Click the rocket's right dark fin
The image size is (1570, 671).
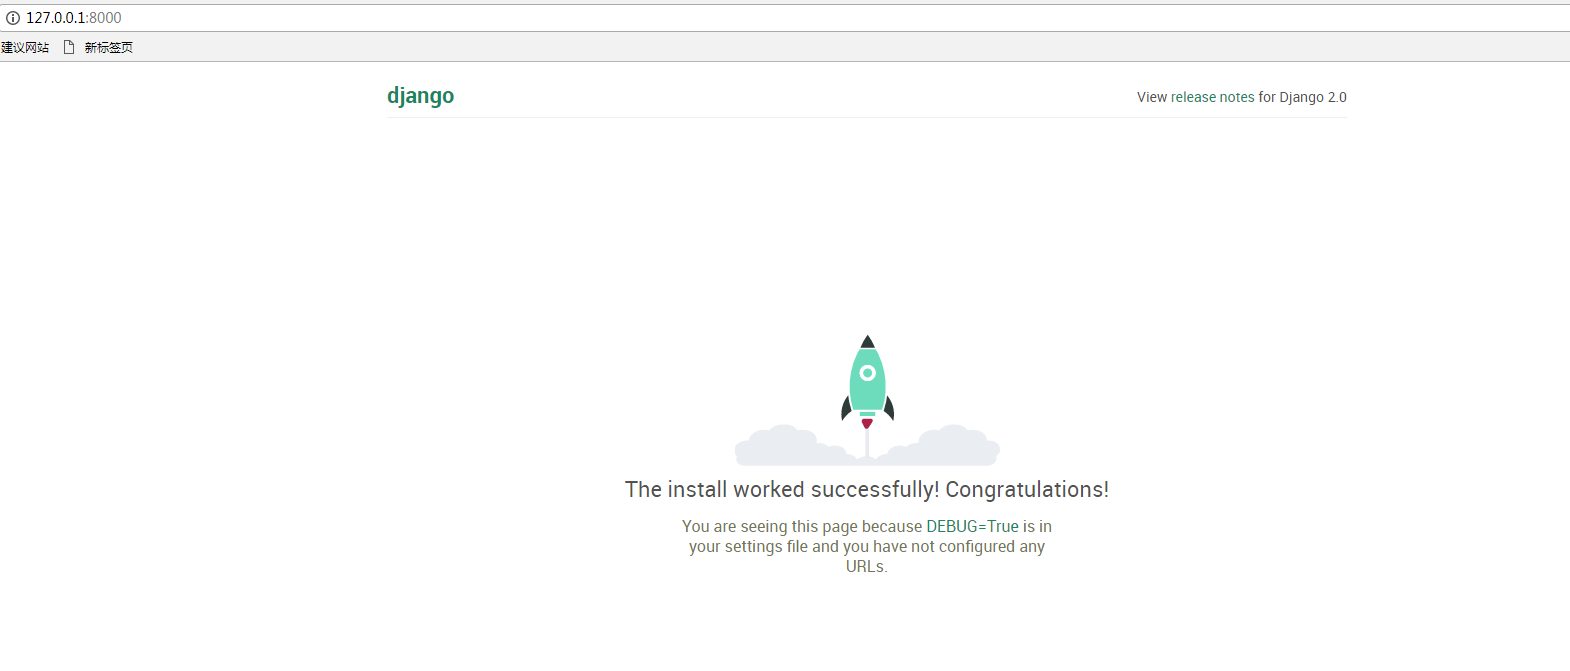pyautogui.click(x=889, y=408)
